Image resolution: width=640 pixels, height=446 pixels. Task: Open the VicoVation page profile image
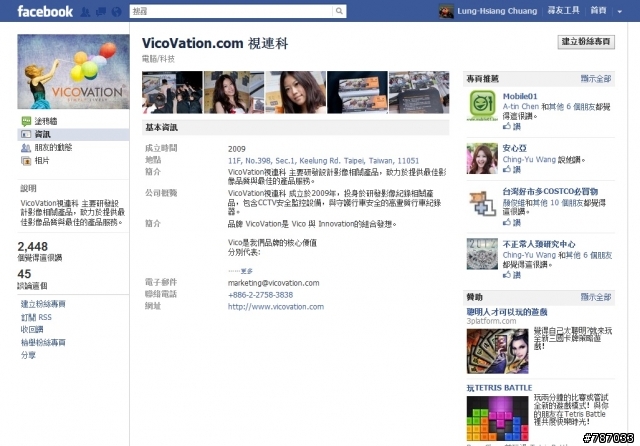[73, 71]
